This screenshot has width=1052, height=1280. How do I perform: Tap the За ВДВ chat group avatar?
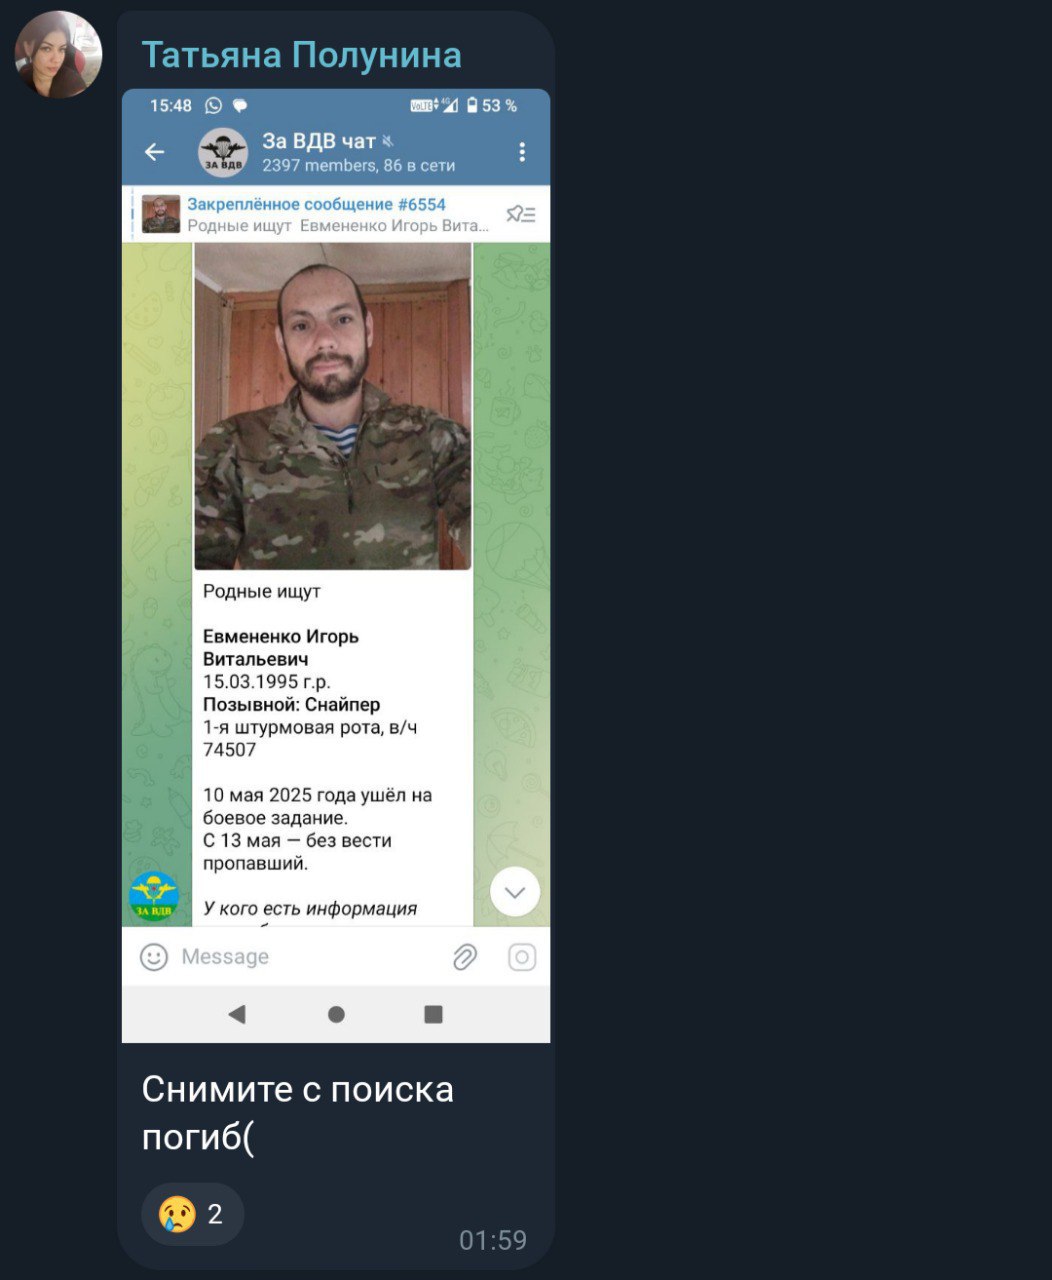223,153
